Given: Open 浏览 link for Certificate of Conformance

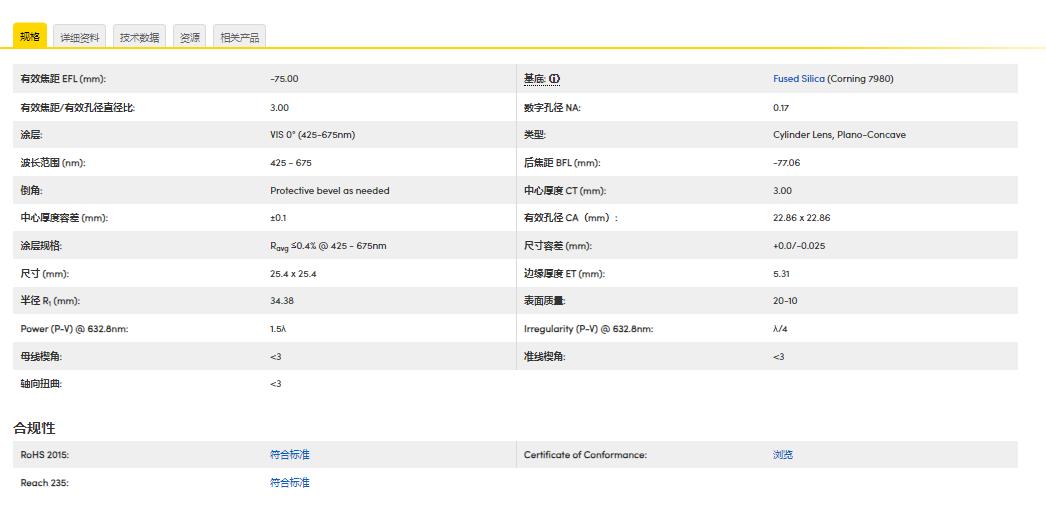Looking at the screenshot, I should point(783,455).
